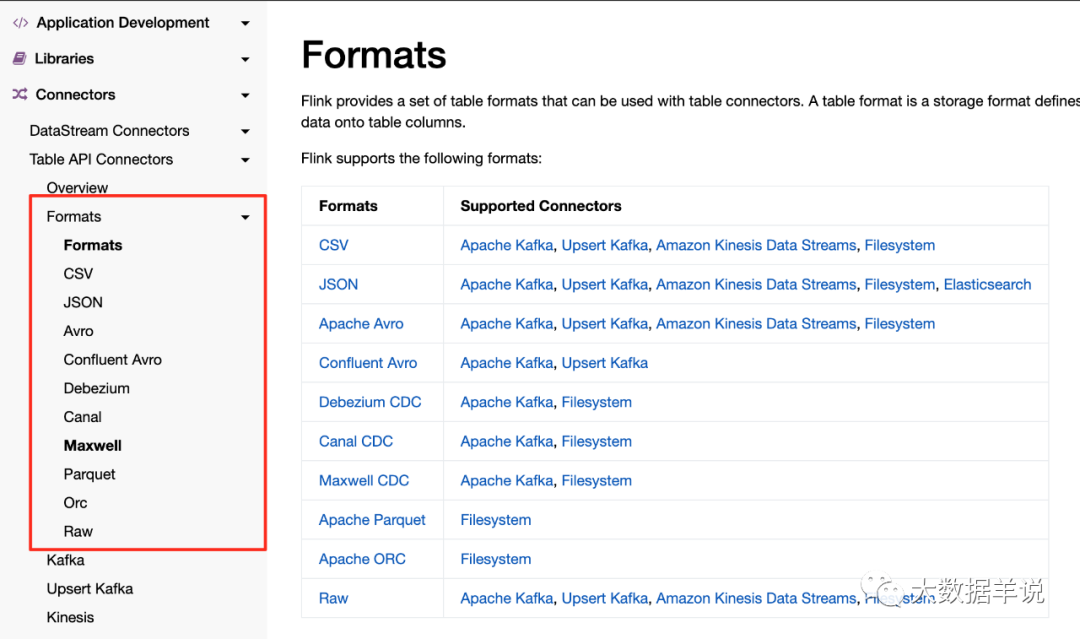
Task: Follow the CSV format link in table
Action: (x=333, y=245)
